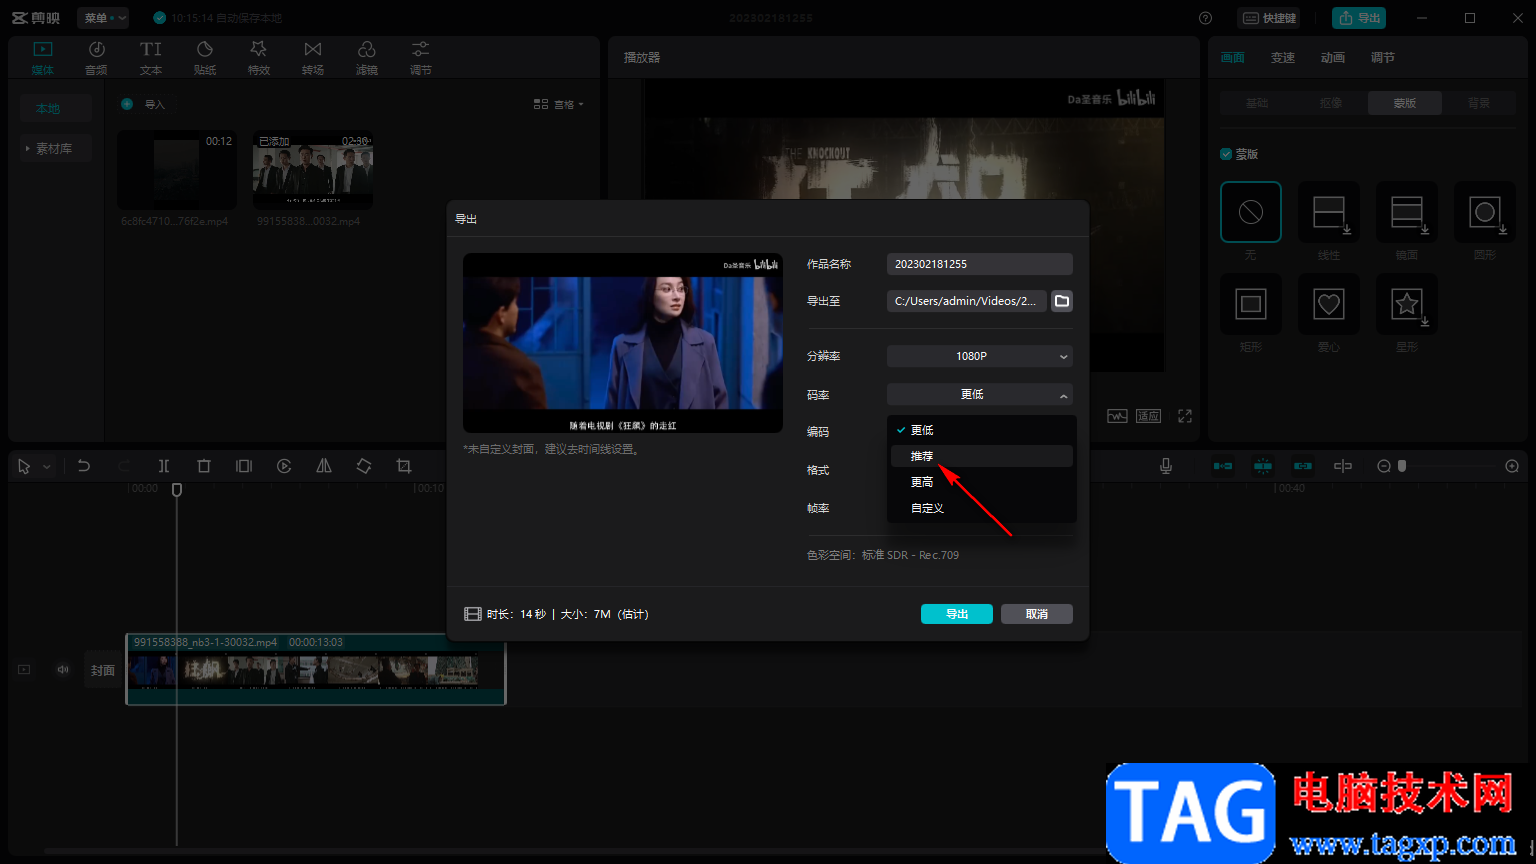Click the 作品名称 name input field
This screenshot has width=1536, height=864.
pyautogui.click(x=980, y=264)
